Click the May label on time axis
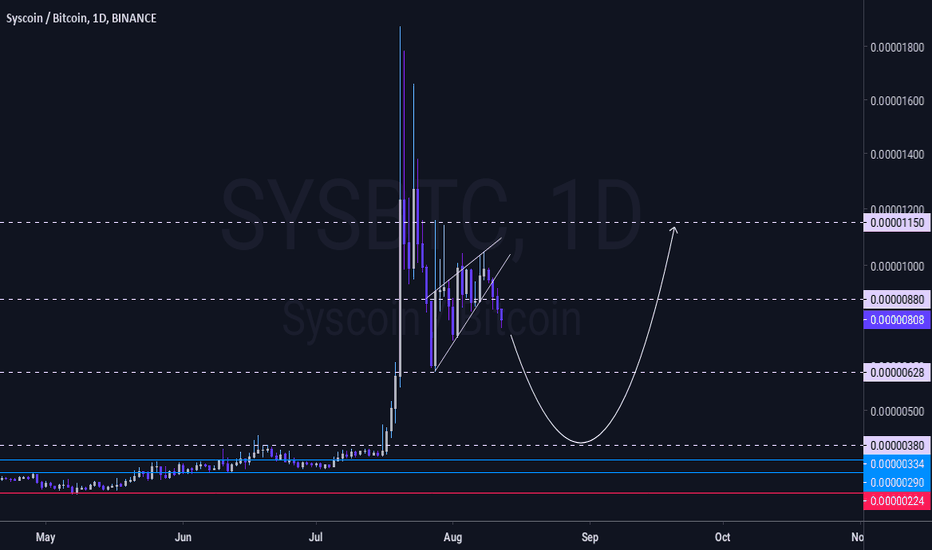This screenshot has width=932, height=550. (x=45, y=538)
